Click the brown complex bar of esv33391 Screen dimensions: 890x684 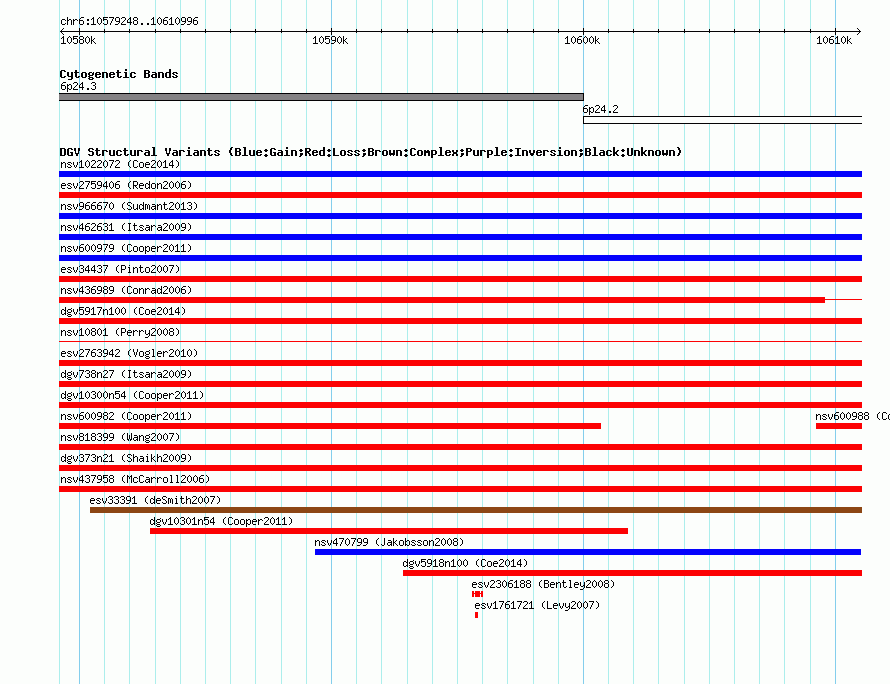click(476, 510)
